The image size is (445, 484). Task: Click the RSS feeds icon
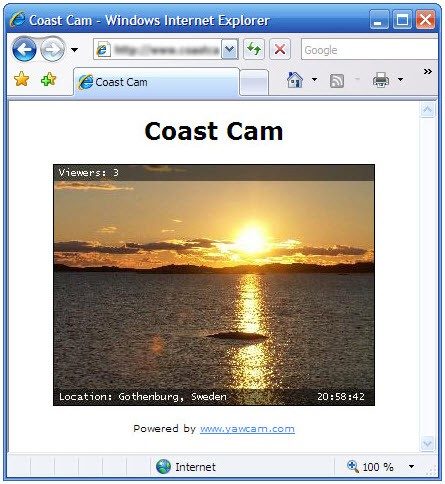(x=337, y=81)
